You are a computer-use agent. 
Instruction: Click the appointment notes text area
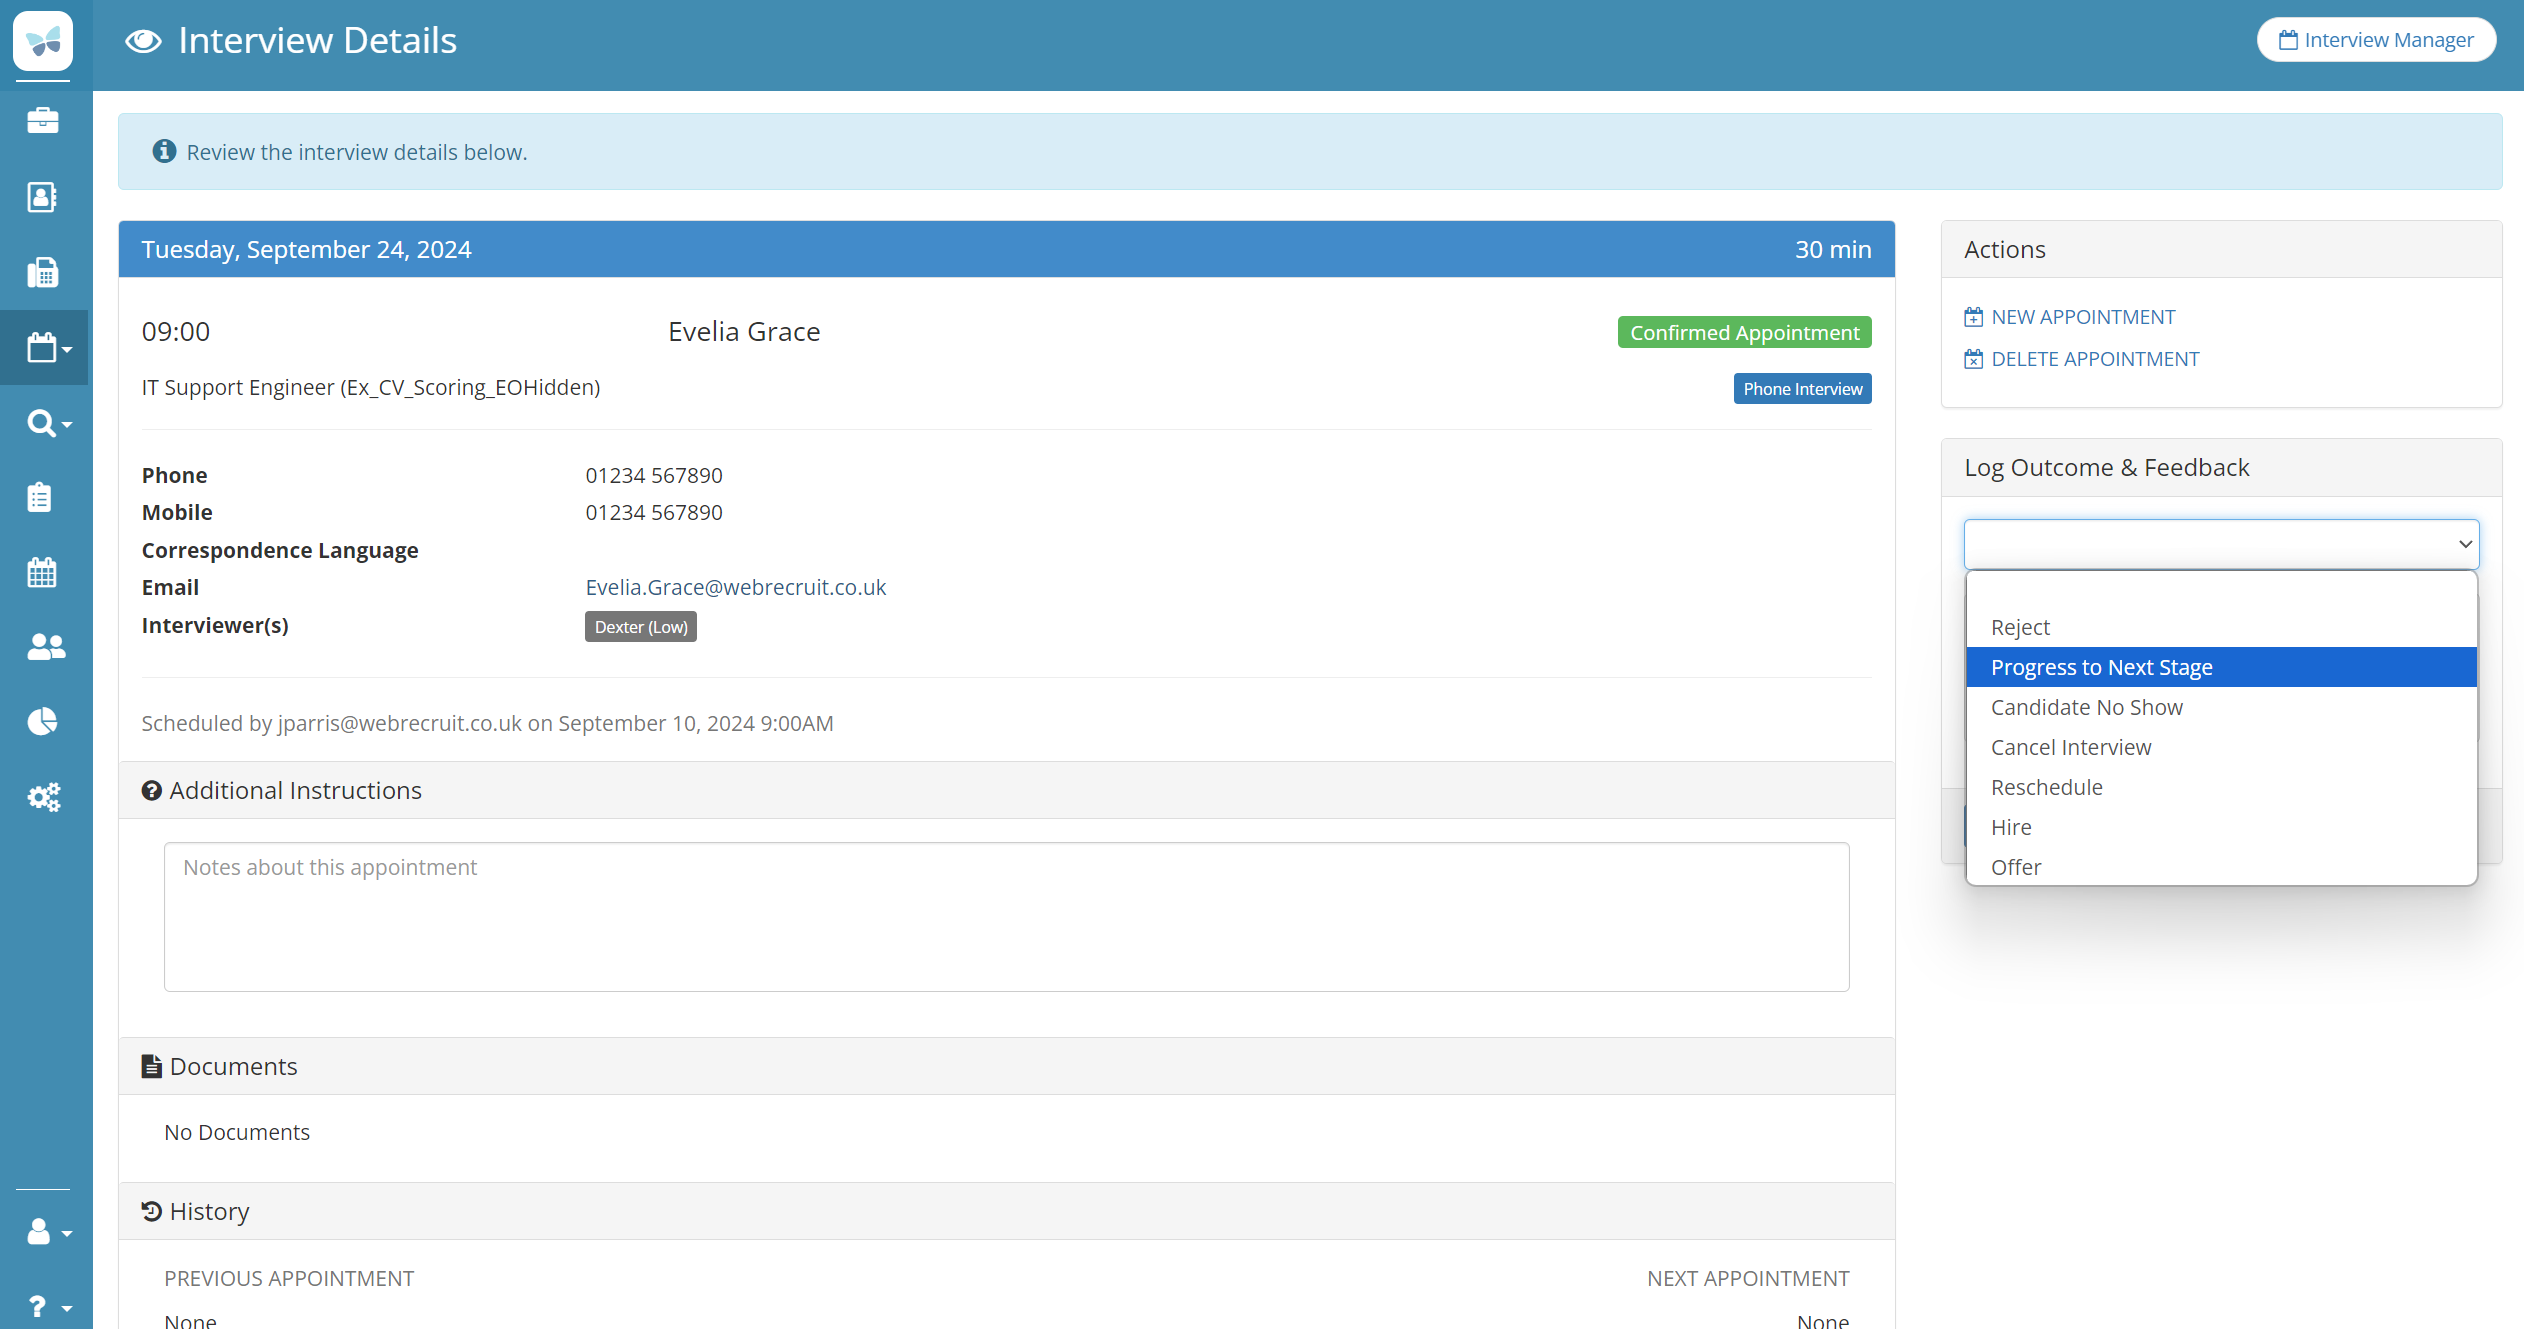1006,916
